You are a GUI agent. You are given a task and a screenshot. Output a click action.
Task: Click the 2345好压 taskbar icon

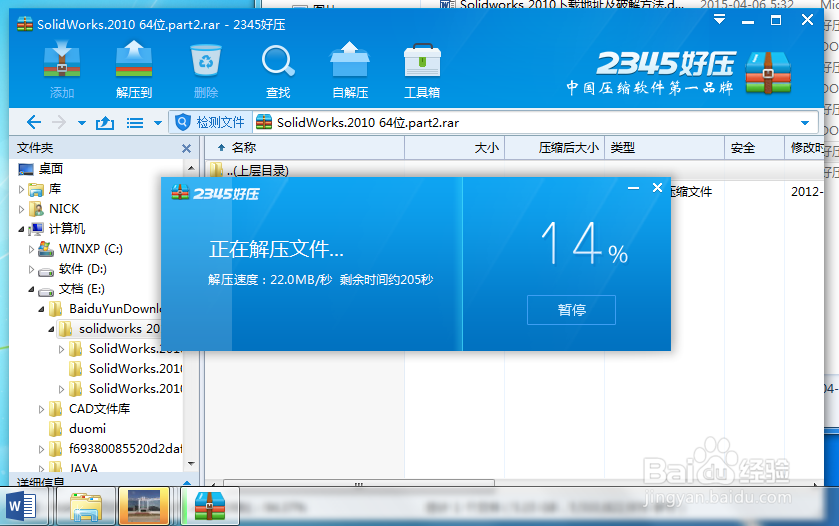pyautogui.click(x=210, y=506)
